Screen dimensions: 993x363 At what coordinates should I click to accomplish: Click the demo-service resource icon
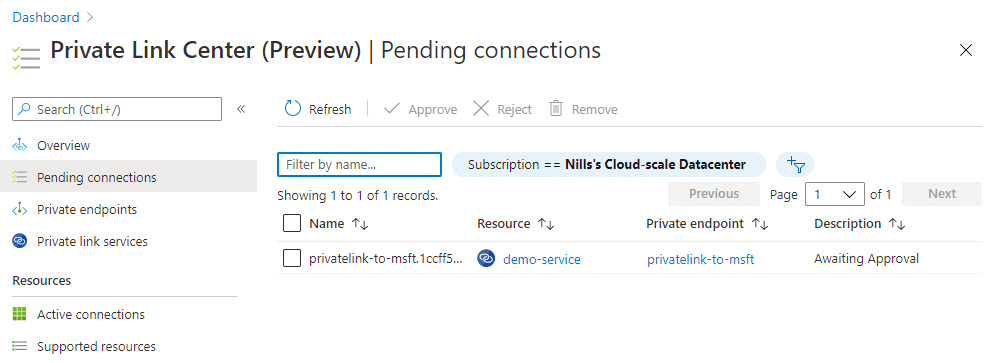[486, 258]
